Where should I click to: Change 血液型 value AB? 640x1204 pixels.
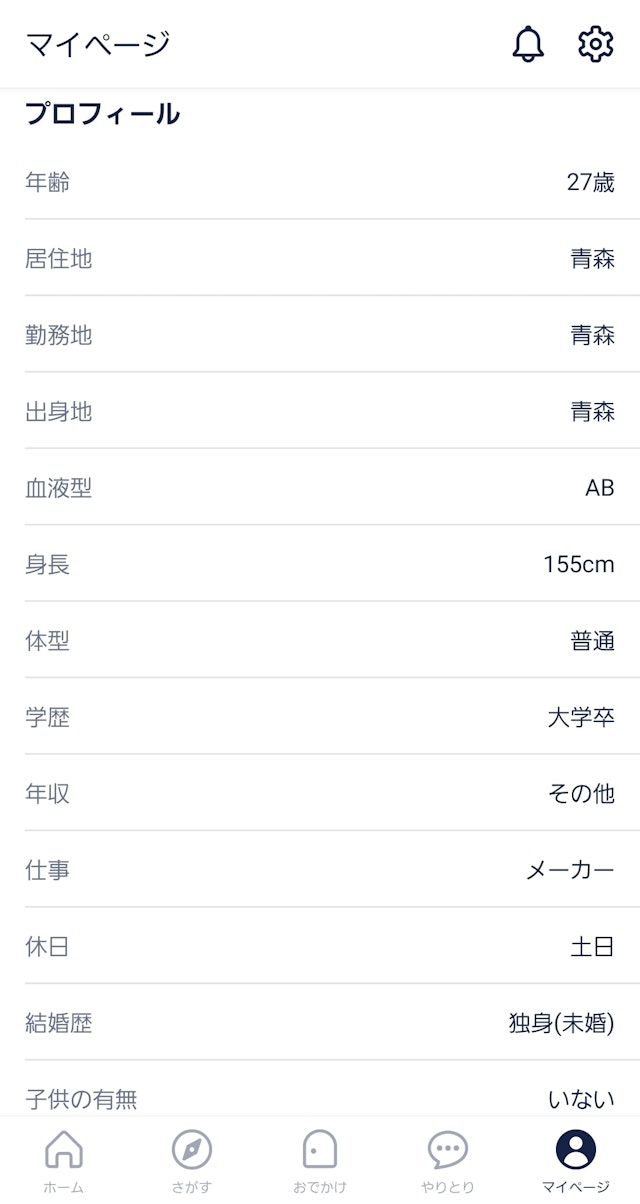click(x=599, y=488)
